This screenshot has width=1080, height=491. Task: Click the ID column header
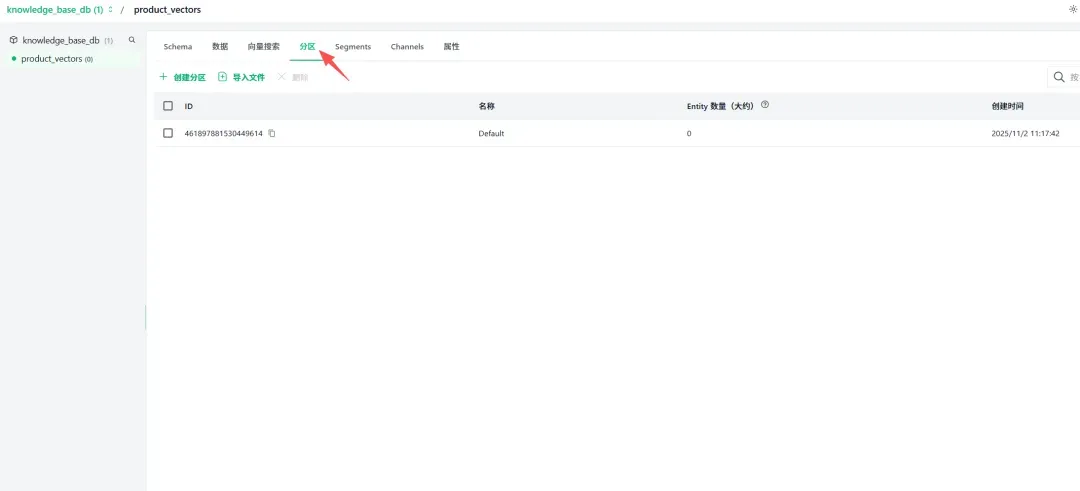click(189, 107)
